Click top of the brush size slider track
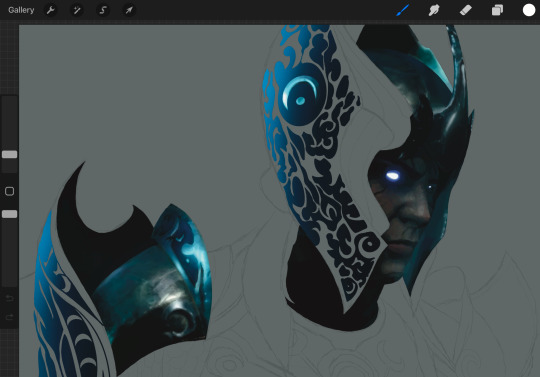This screenshot has width=540, height=377. (9, 100)
